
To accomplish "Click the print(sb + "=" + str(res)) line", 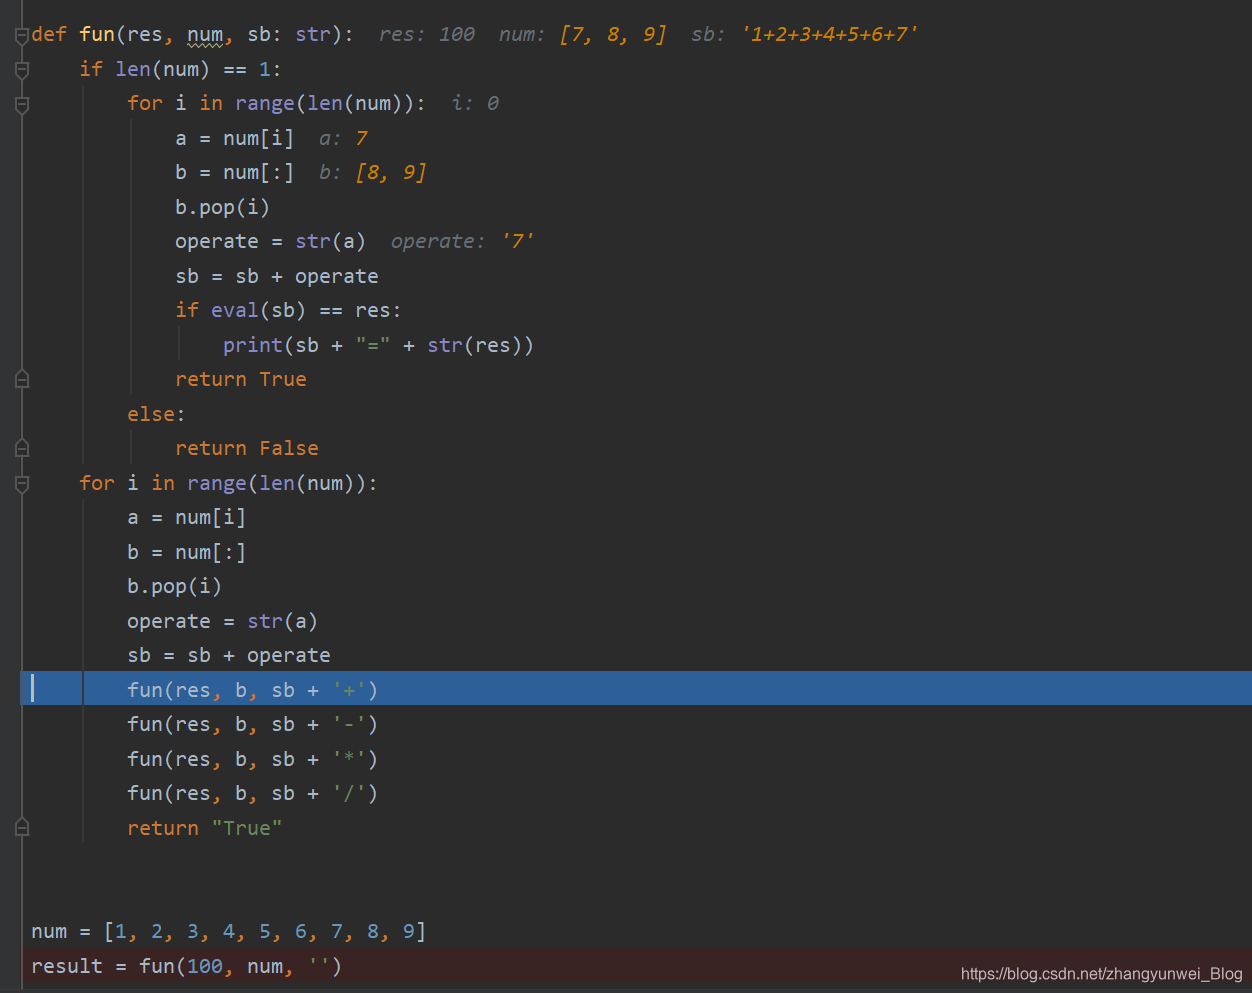I will (x=378, y=345).
